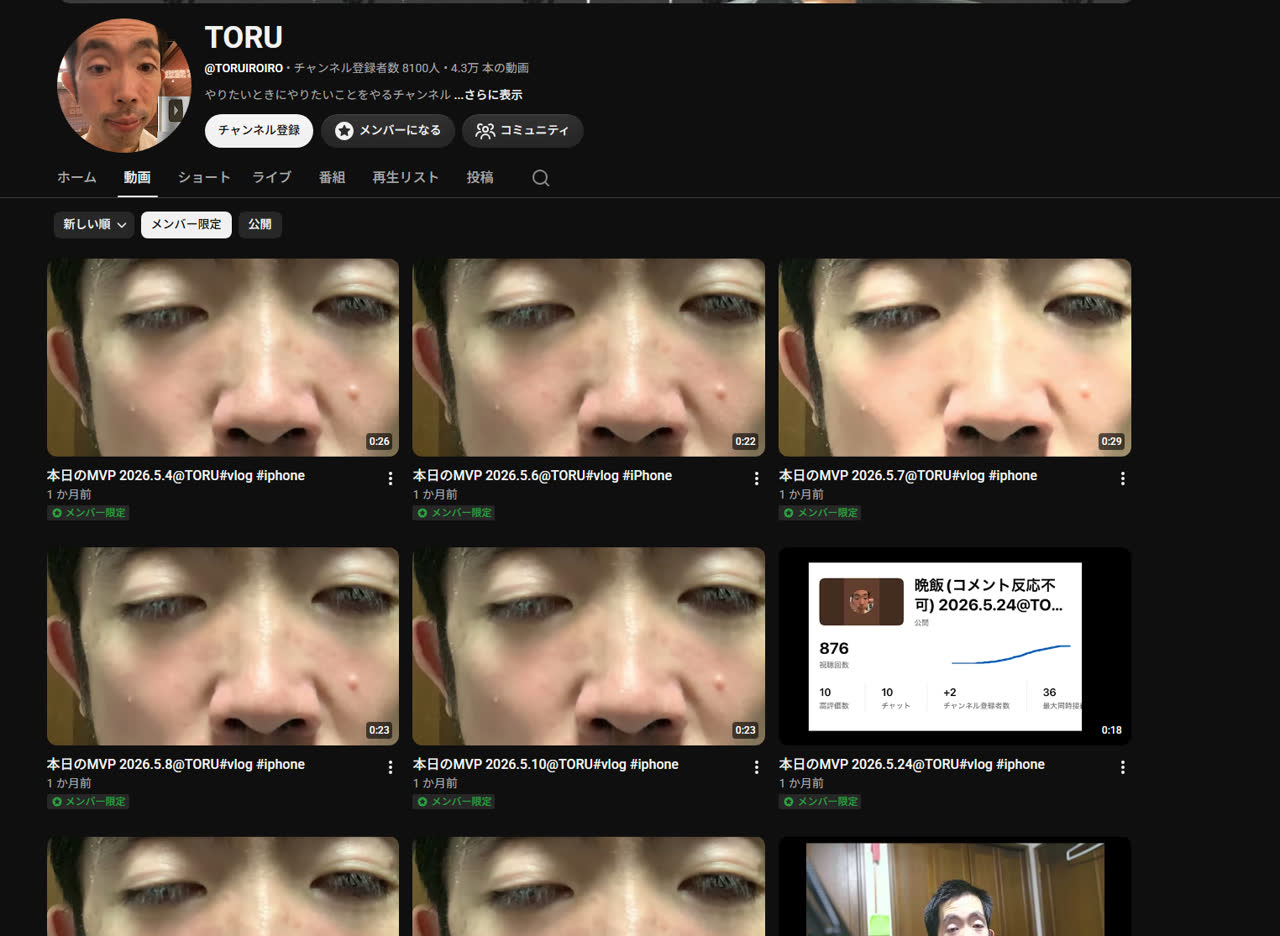The image size is (1280, 936).
Task: Open thumbnail of 本日のMVP 2026.5.7 video
Action: (x=955, y=358)
